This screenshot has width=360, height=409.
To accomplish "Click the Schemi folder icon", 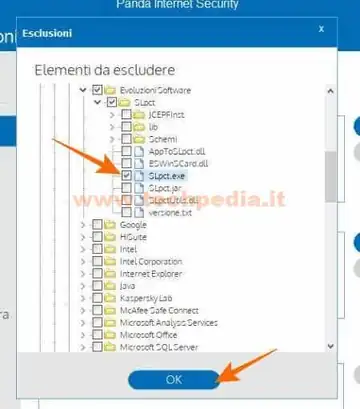I will (x=139, y=139).
